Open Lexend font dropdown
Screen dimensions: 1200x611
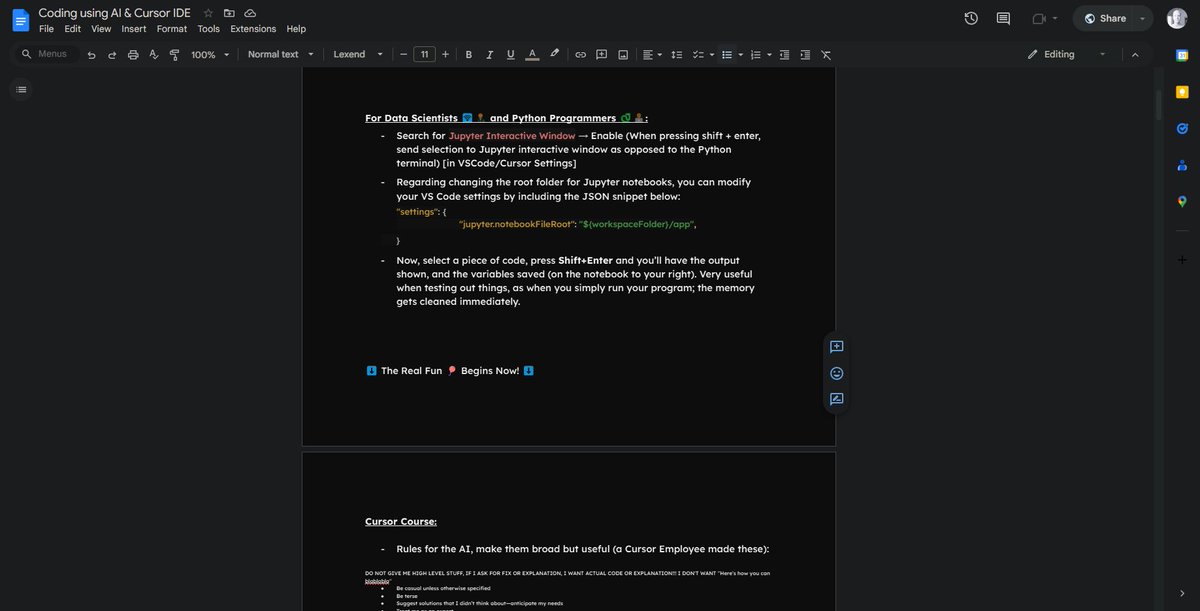point(358,54)
